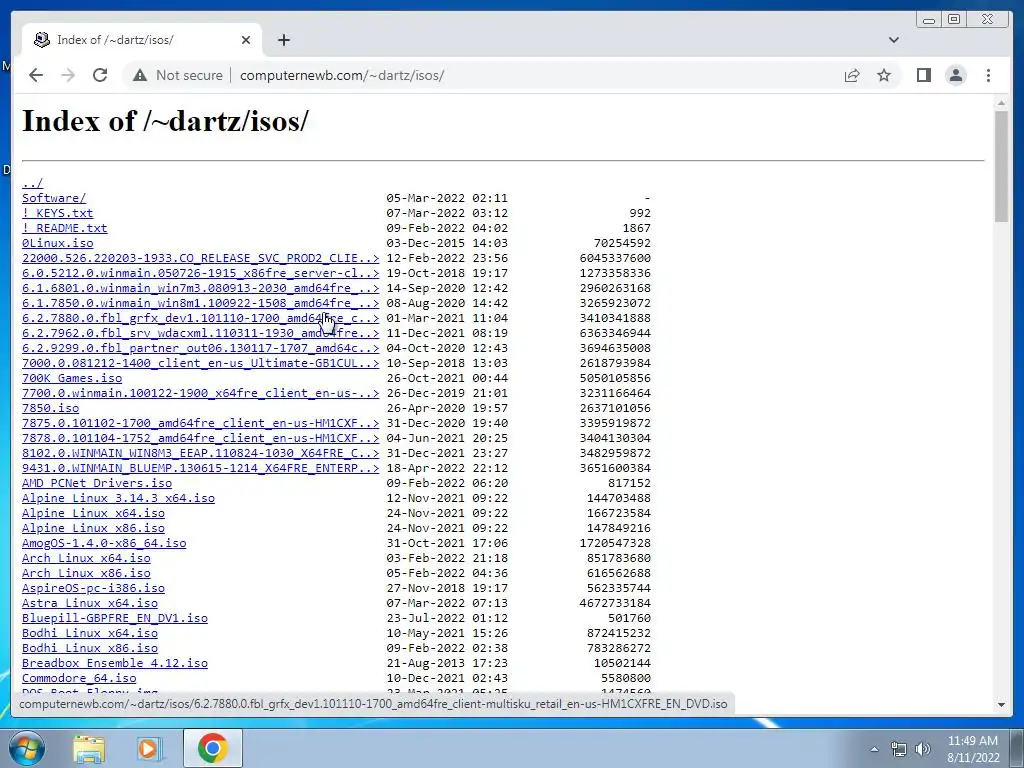Screen dimensions: 1024x768
Task: Click the page scrollbar down arrow
Action: click(x=1001, y=705)
